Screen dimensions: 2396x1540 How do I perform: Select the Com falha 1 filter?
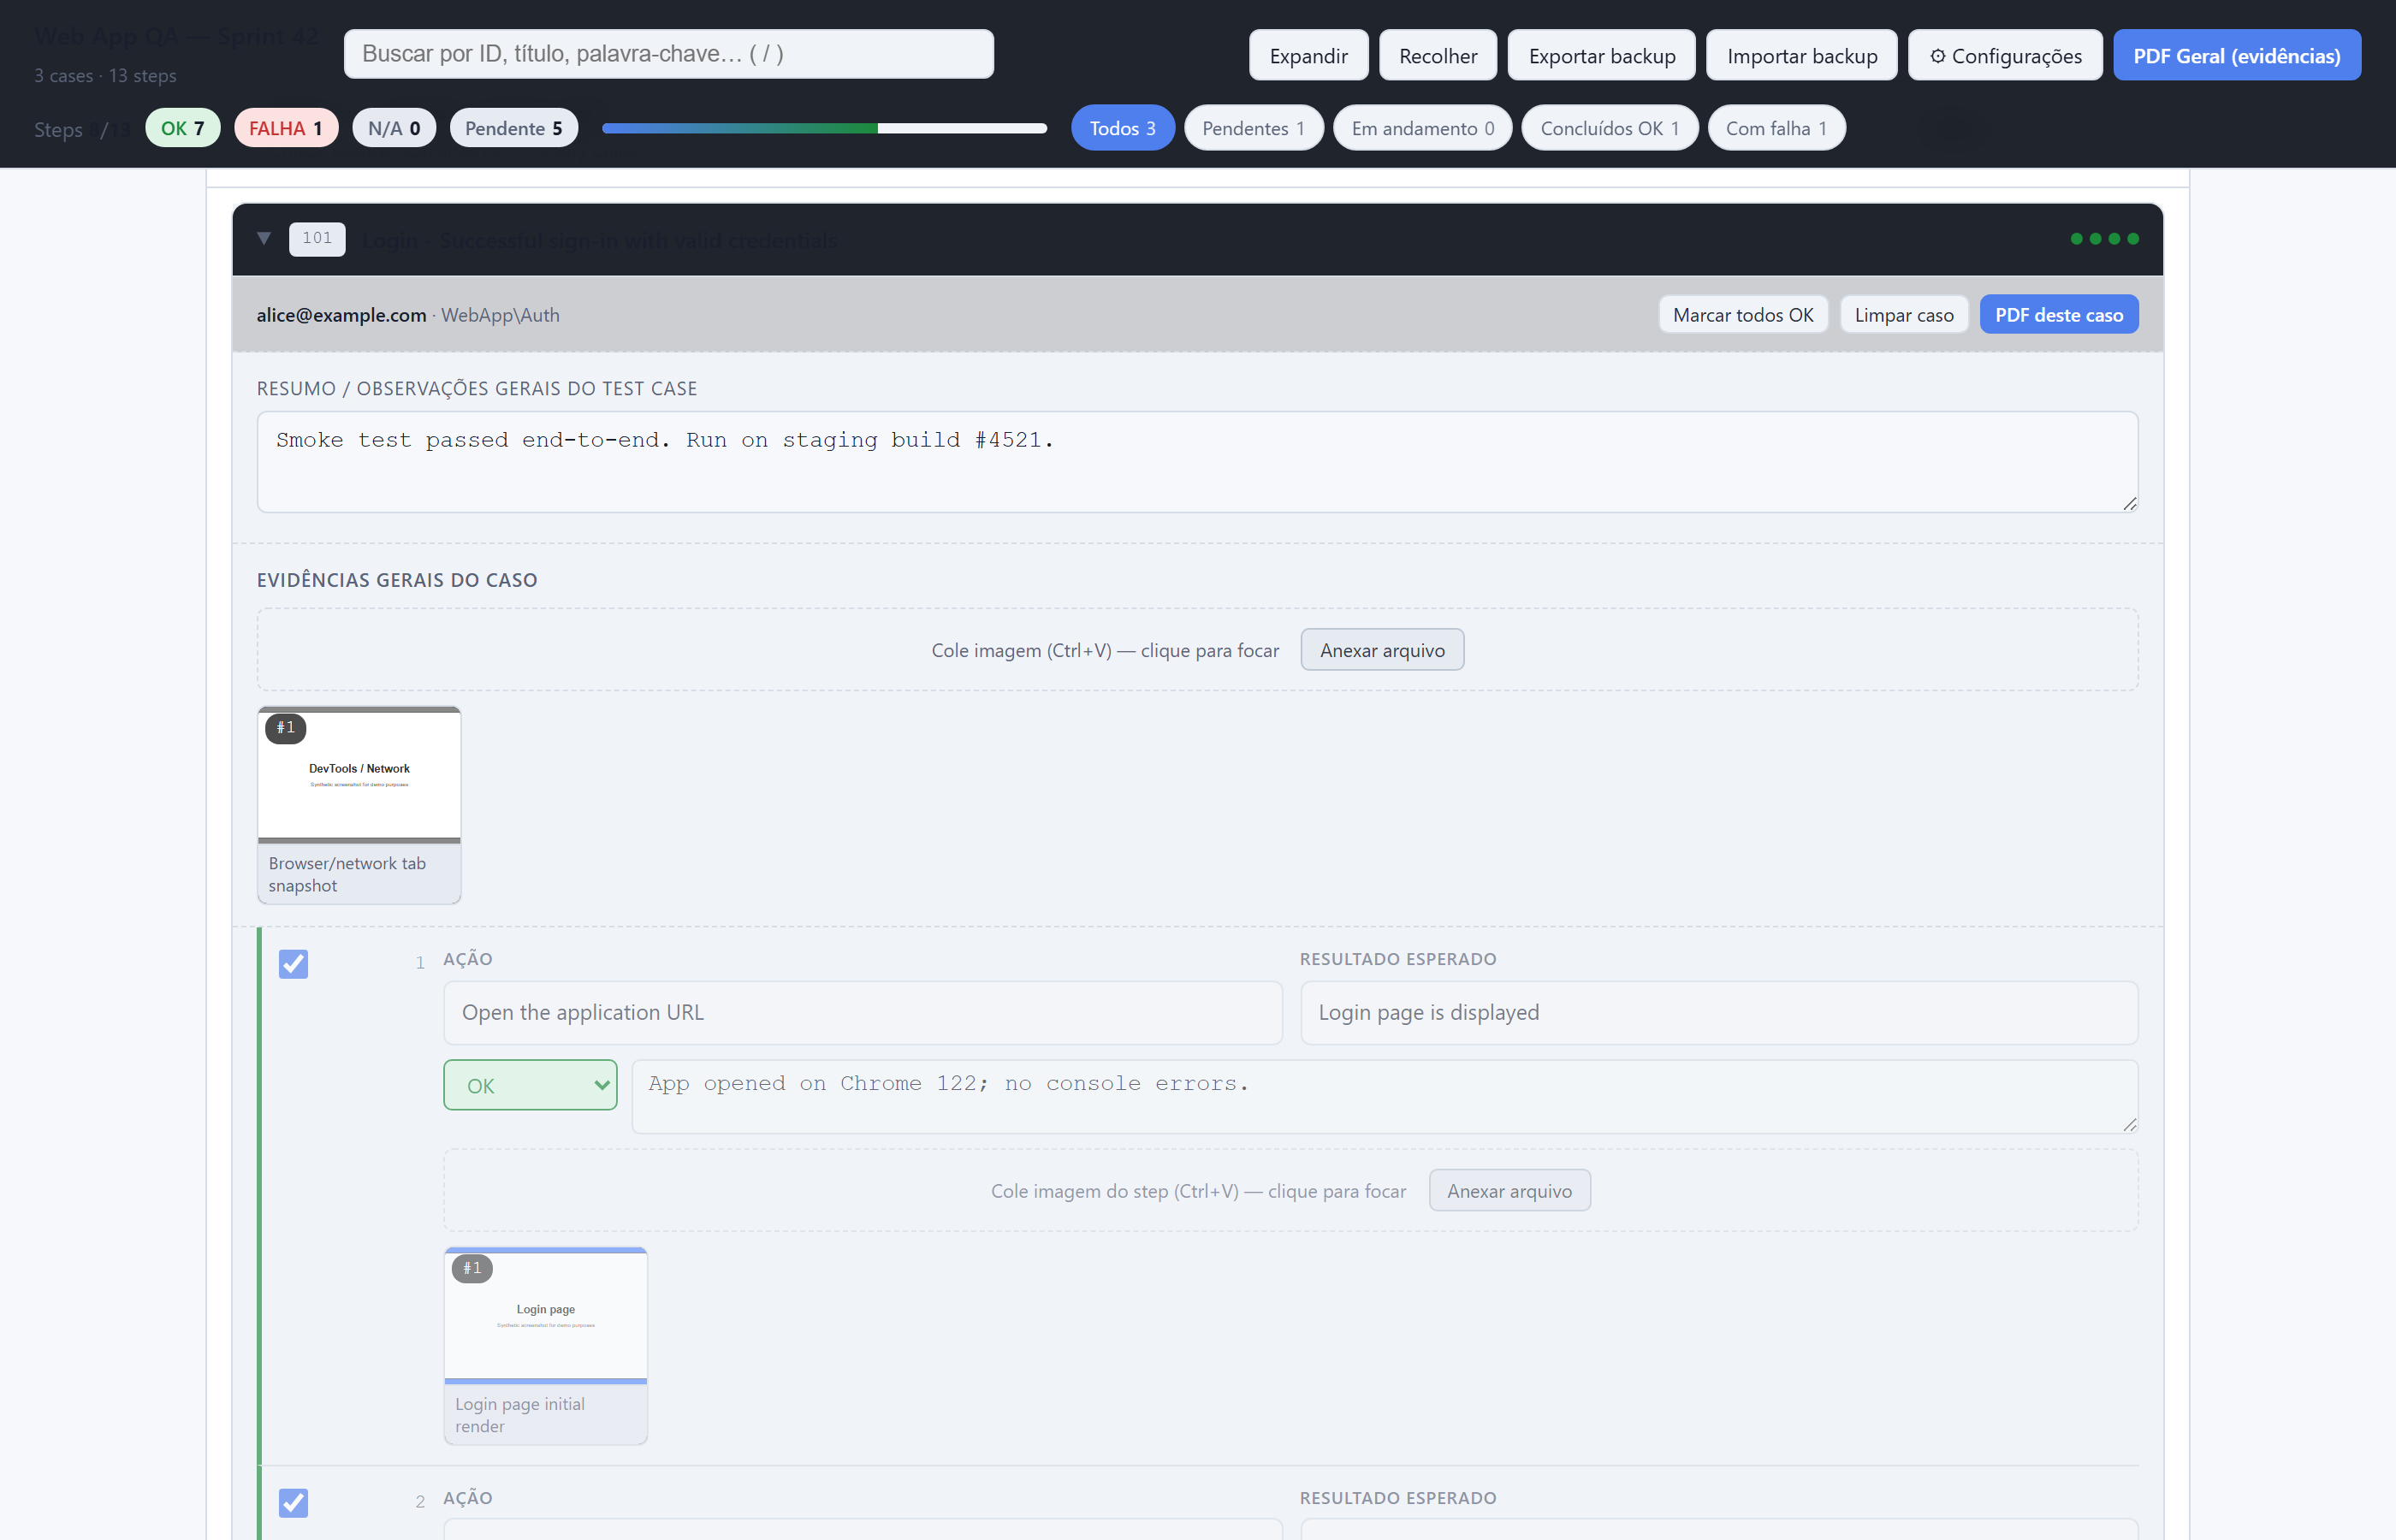point(1776,128)
